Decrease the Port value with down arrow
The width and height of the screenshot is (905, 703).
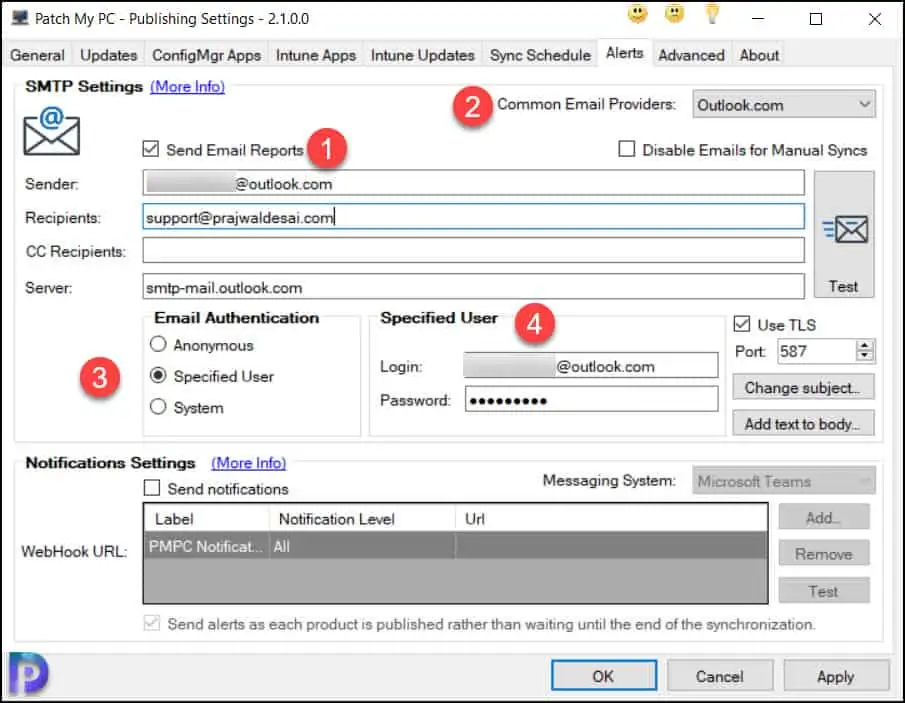pos(864,356)
